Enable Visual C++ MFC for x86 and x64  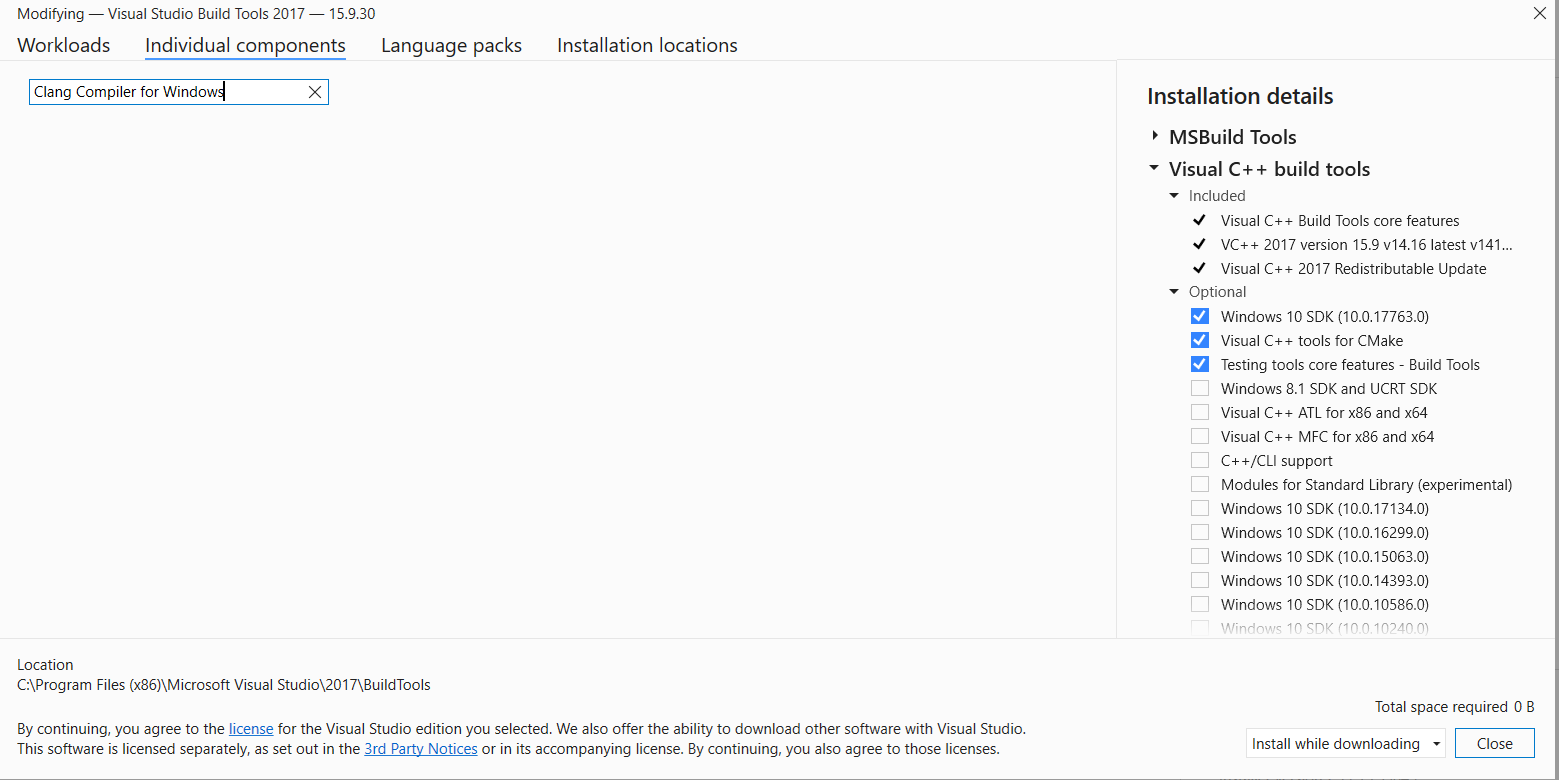click(x=1200, y=436)
